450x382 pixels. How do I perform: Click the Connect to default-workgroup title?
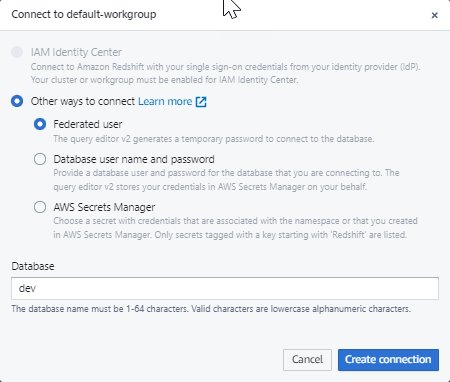click(x=84, y=14)
